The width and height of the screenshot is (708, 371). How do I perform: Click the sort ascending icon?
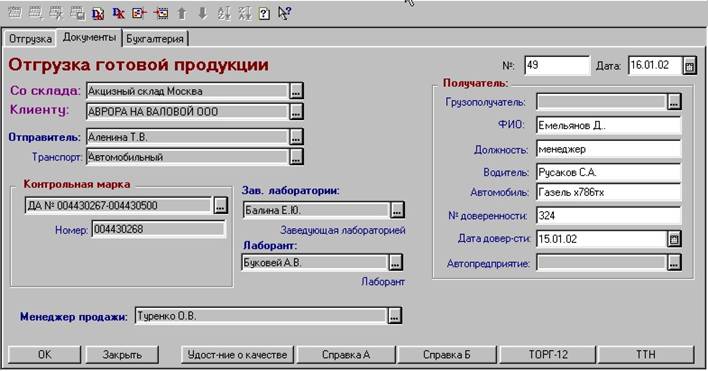pyautogui.click(x=224, y=14)
